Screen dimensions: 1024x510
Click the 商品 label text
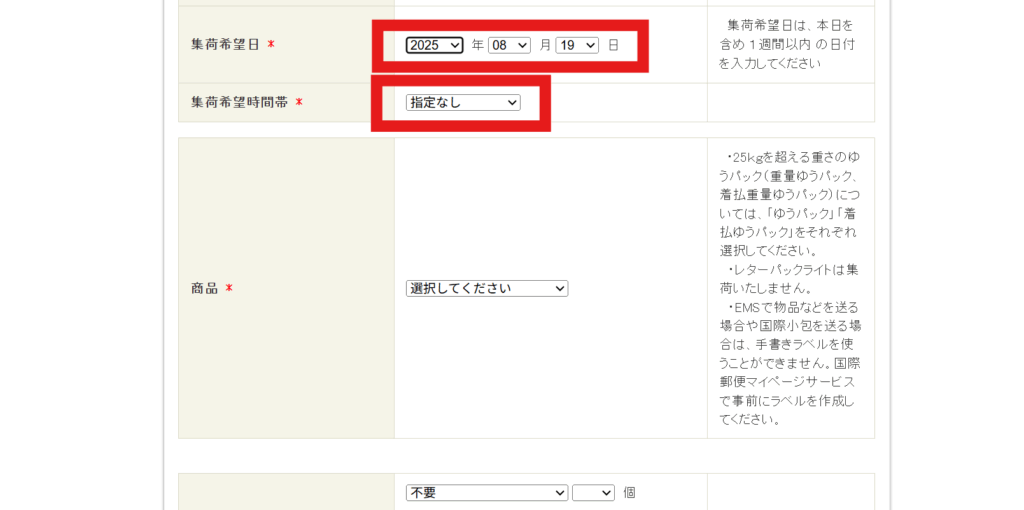tap(204, 289)
